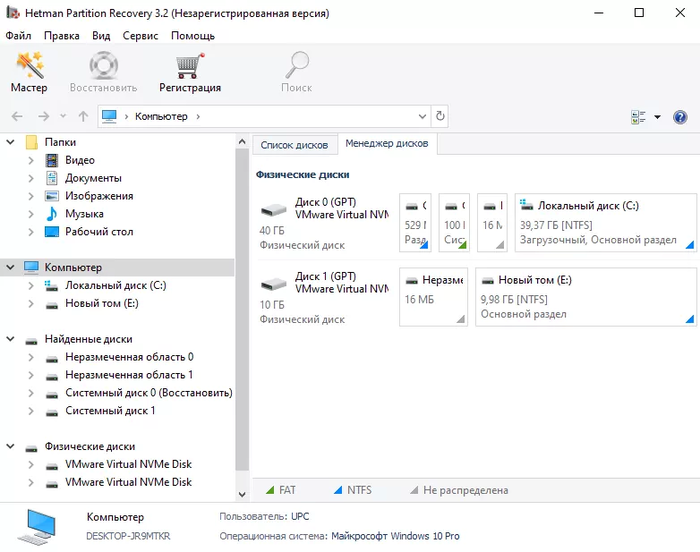Screen dimensions: 700x552
Task: Click the view mode icon at top right
Action: (639, 117)
